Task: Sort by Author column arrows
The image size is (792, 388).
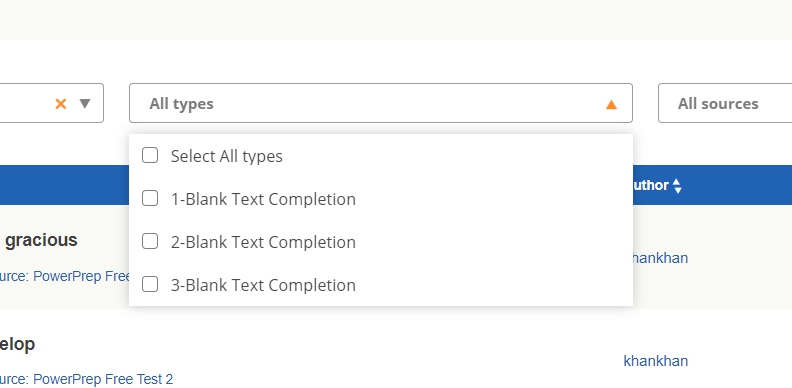Action: (677, 186)
